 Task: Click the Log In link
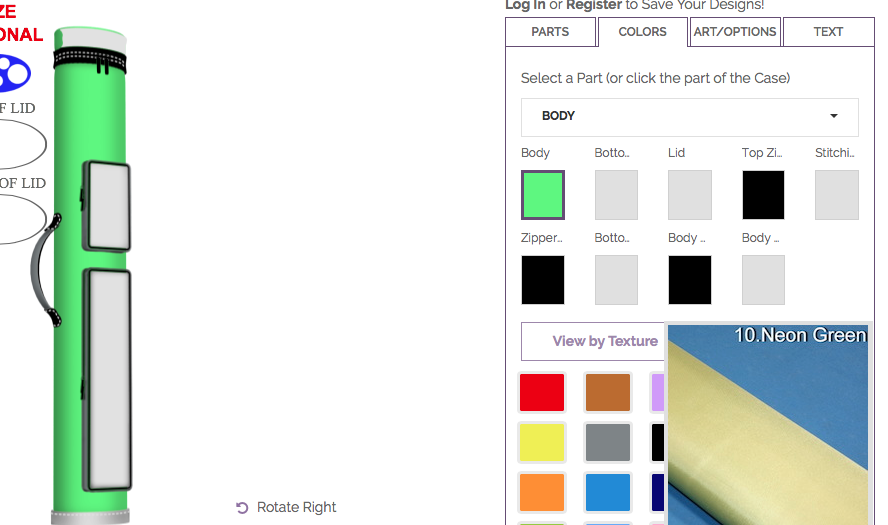tap(525, 5)
